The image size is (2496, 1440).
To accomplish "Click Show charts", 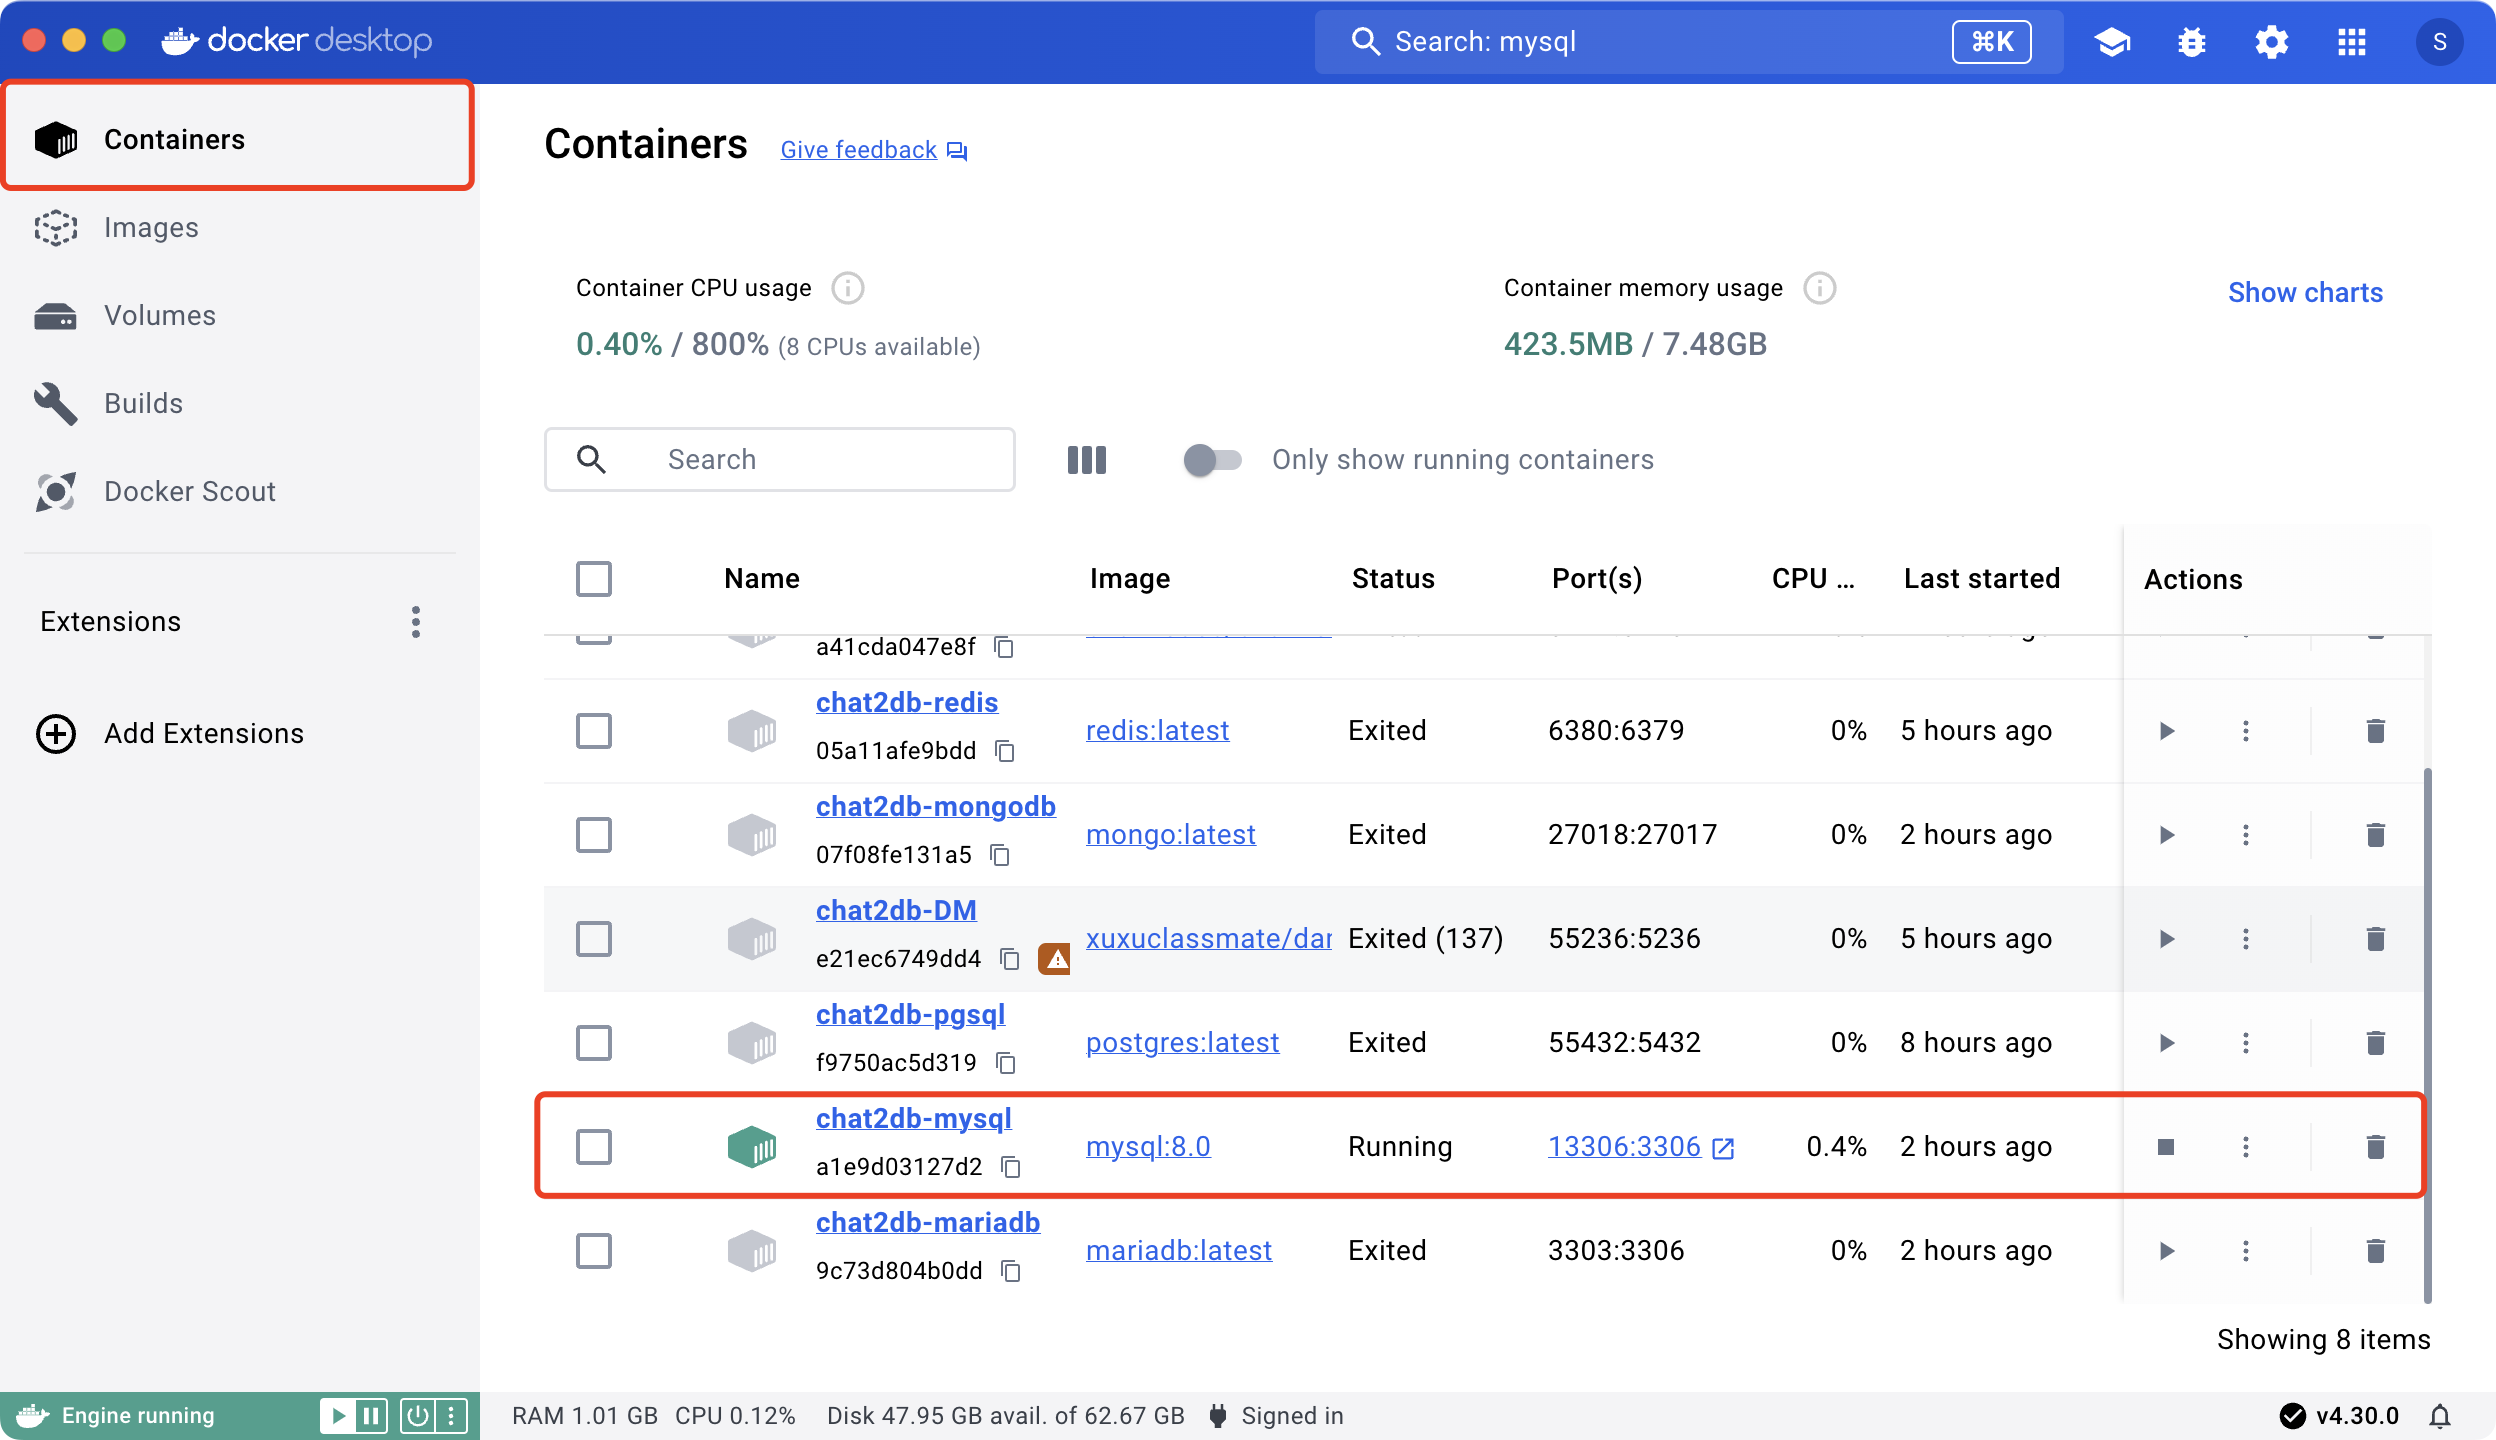I will coord(2305,293).
